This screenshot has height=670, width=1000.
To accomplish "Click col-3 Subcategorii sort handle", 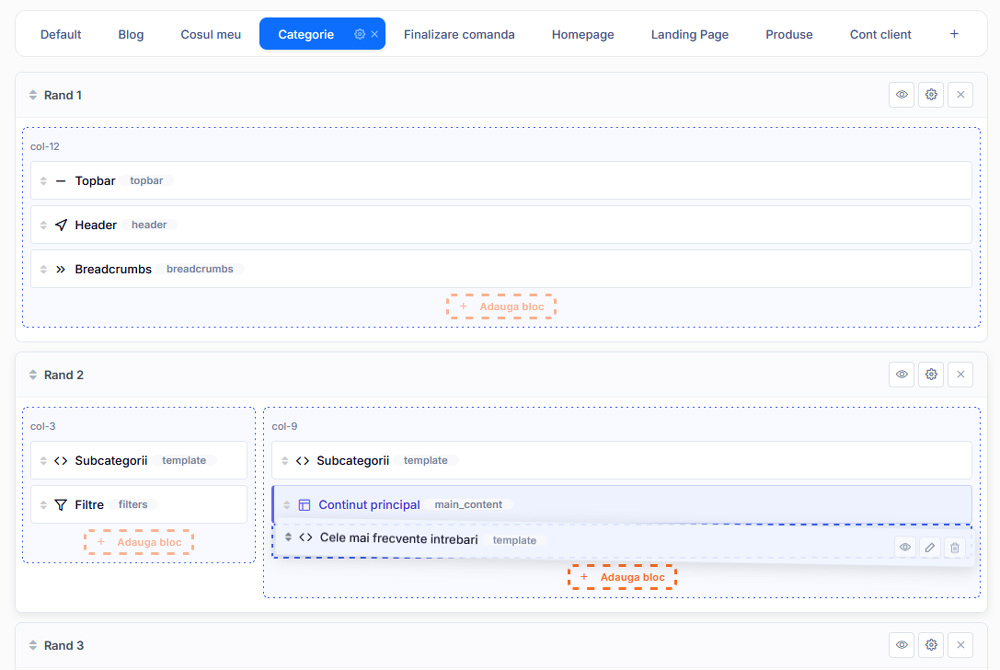I will 43,460.
